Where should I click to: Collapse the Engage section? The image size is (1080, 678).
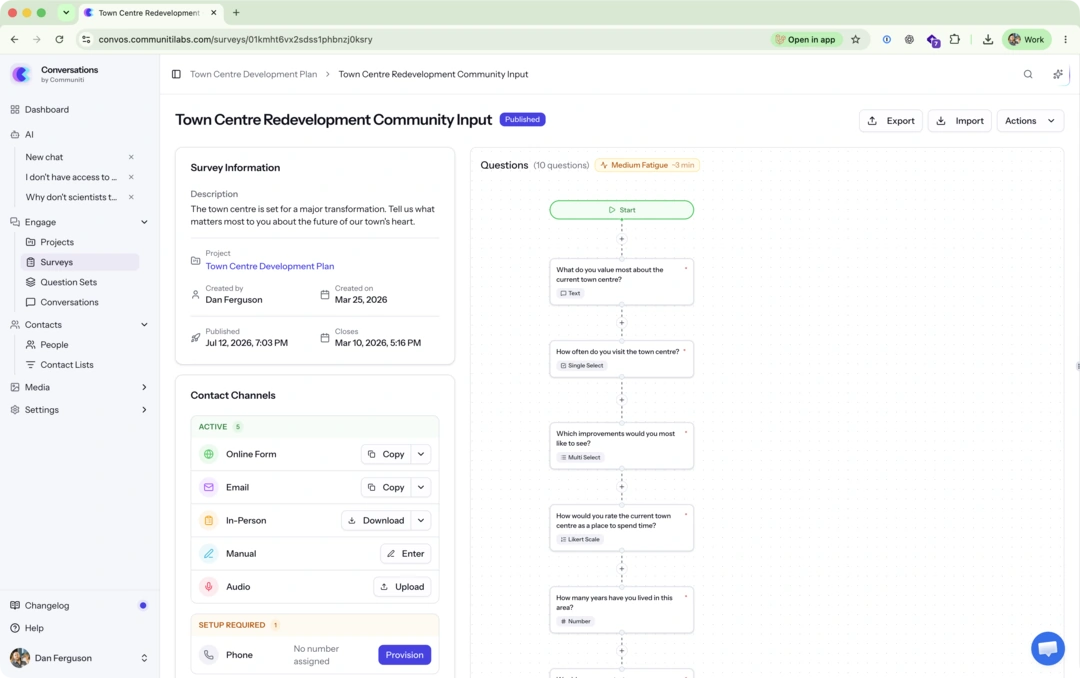[x=144, y=222]
